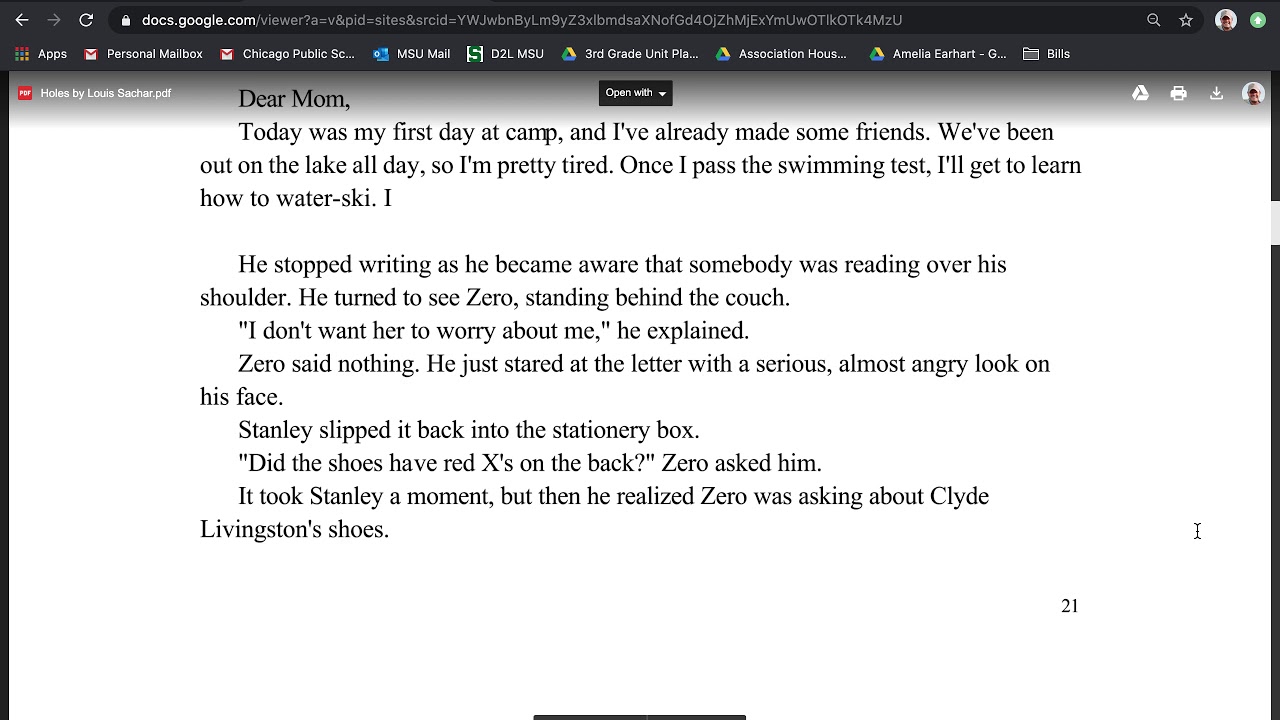Reload the current page
This screenshot has width=1280, height=720.
(86, 20)
